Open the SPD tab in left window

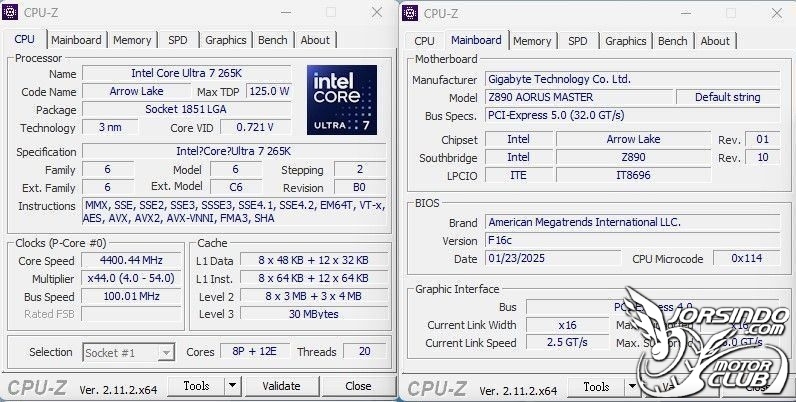[178, 40]
